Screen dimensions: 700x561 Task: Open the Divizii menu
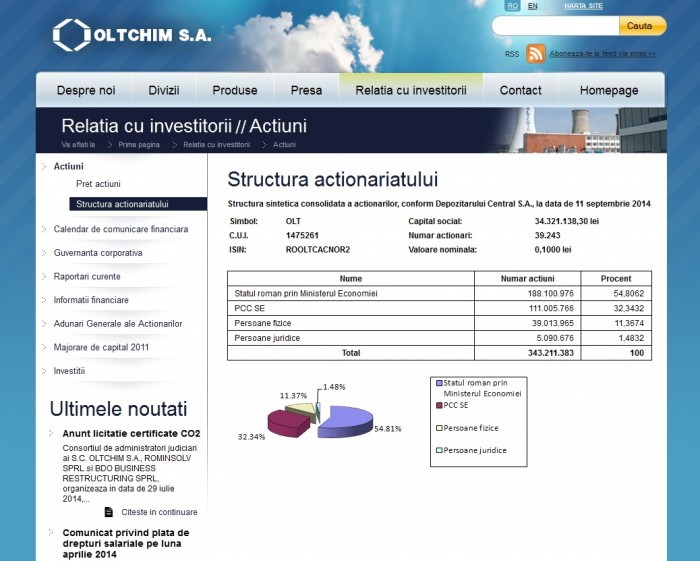tap(164, 91)
